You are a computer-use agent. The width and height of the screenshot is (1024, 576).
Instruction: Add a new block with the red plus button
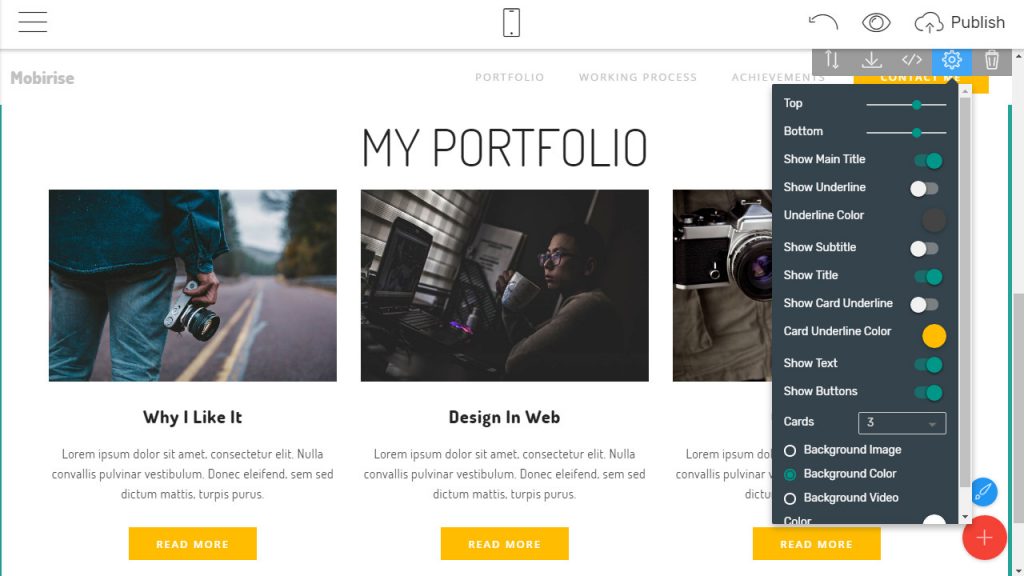click(x=984, y=538)
